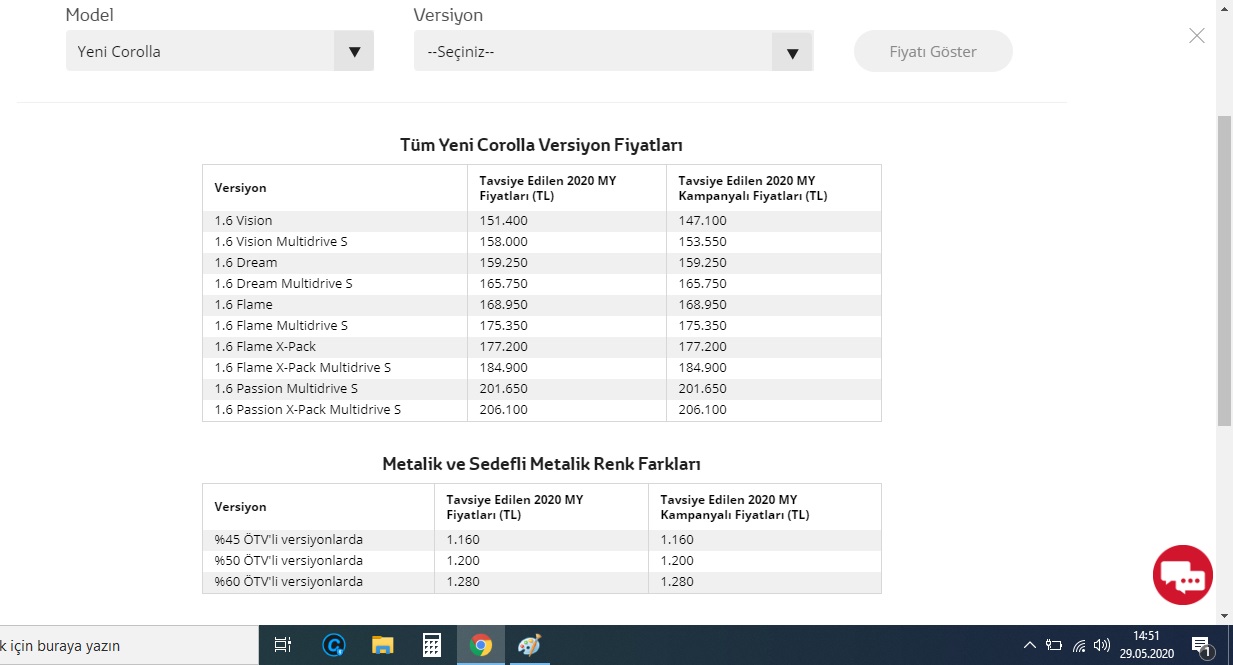Open the Wi-Fi network tray icon
1233x665 pixels.
pos(1079,646)
